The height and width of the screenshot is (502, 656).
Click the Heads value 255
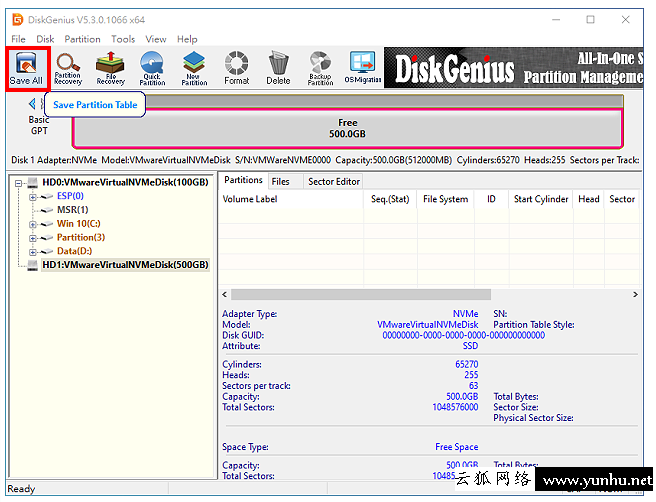click(x=471, y=375)
